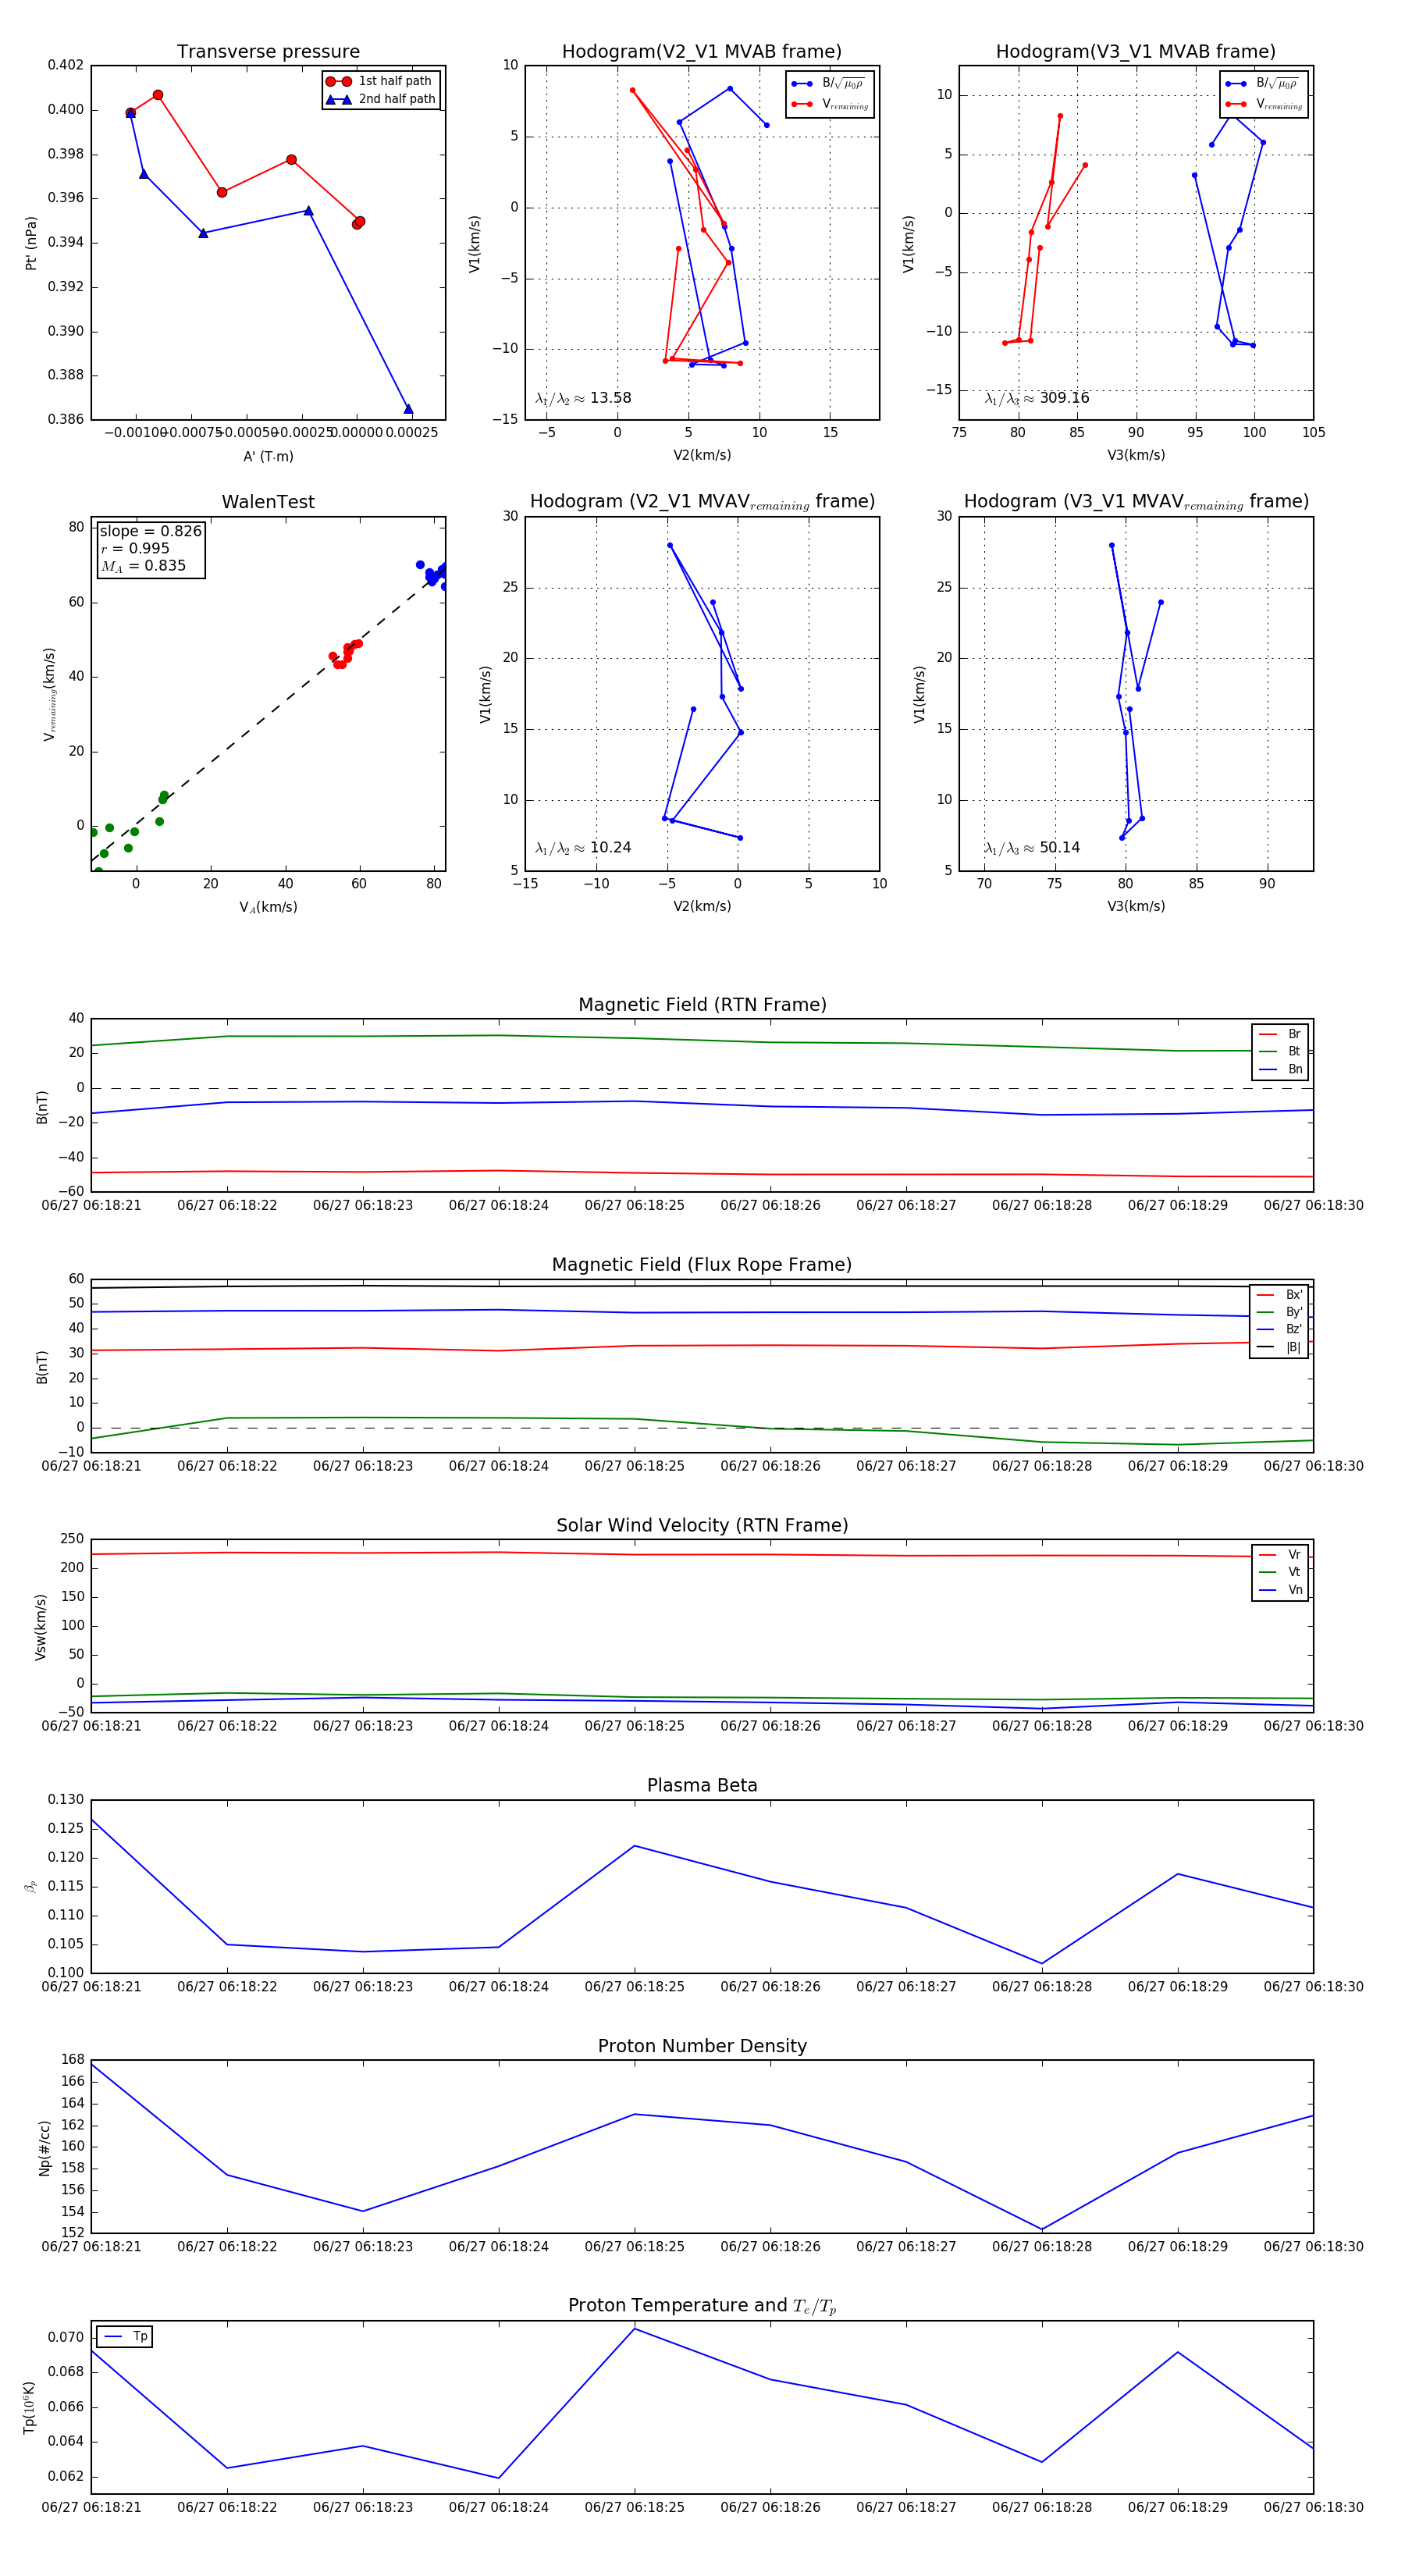The height and width of the screenshot is (2576, 1405).
Task: Click the lowest blue triangle in Transverse pressure plot
Action: click(408, 409)
